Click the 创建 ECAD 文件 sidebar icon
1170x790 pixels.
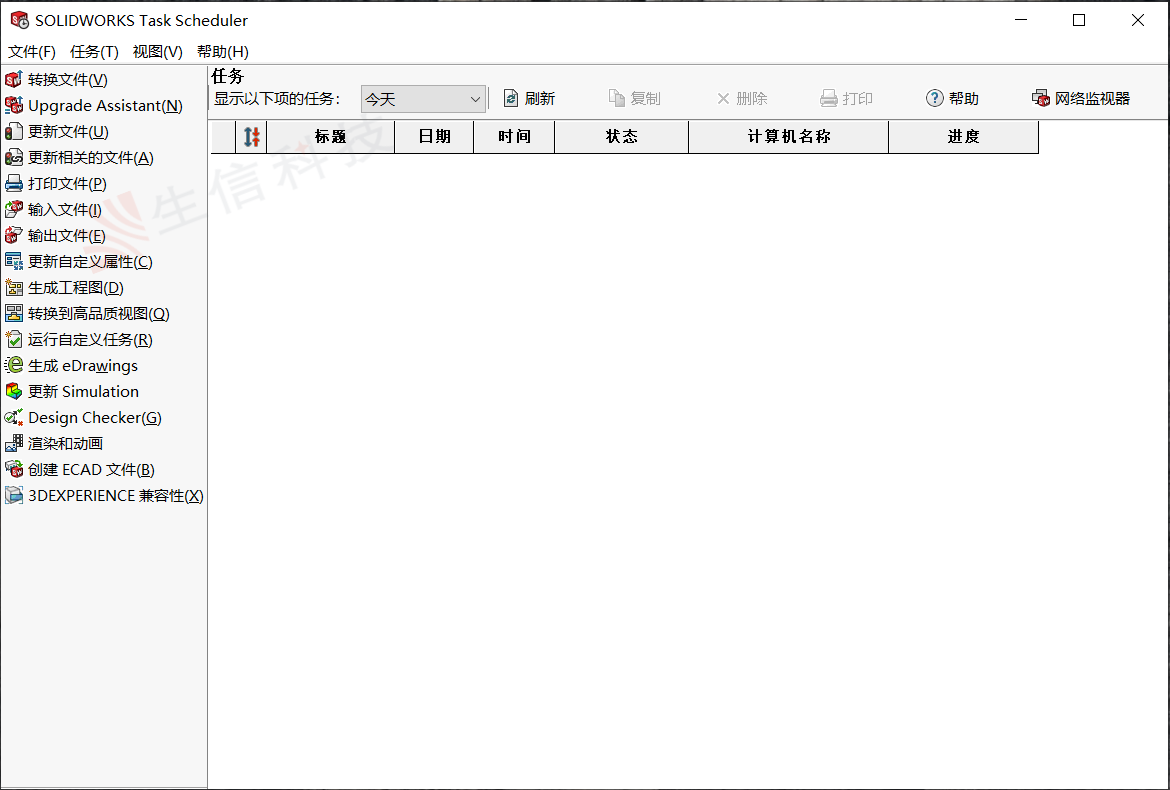click(13, 470)
